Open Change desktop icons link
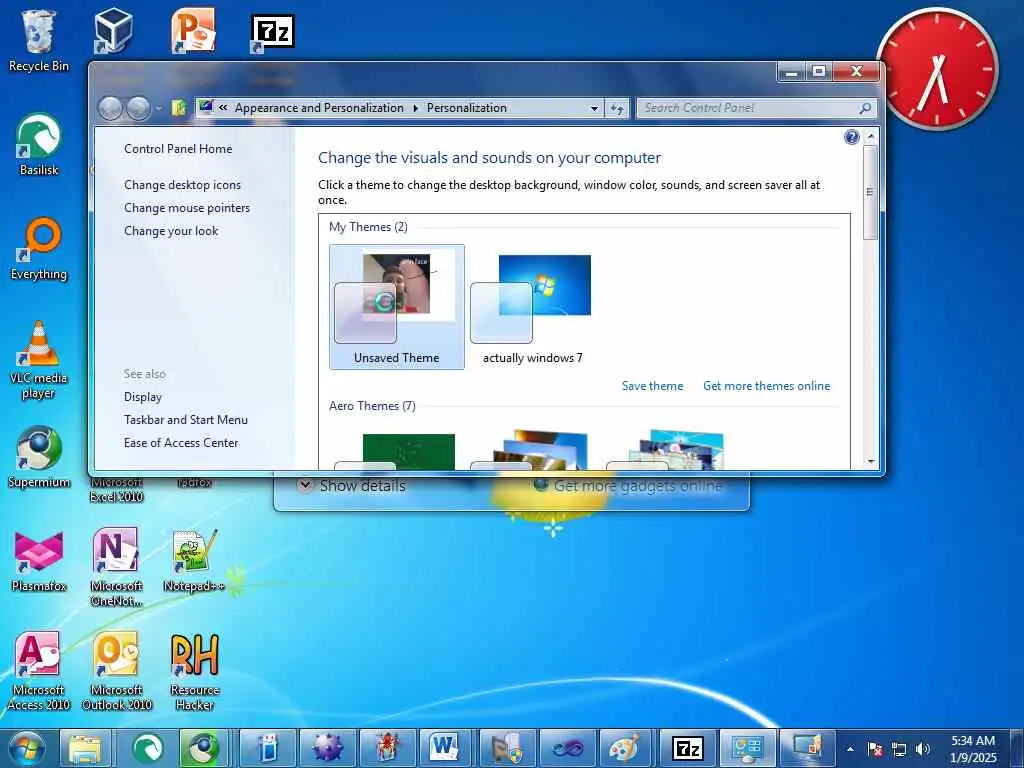The height and width of the screenshot is (768, 1024). click(182, 185)
